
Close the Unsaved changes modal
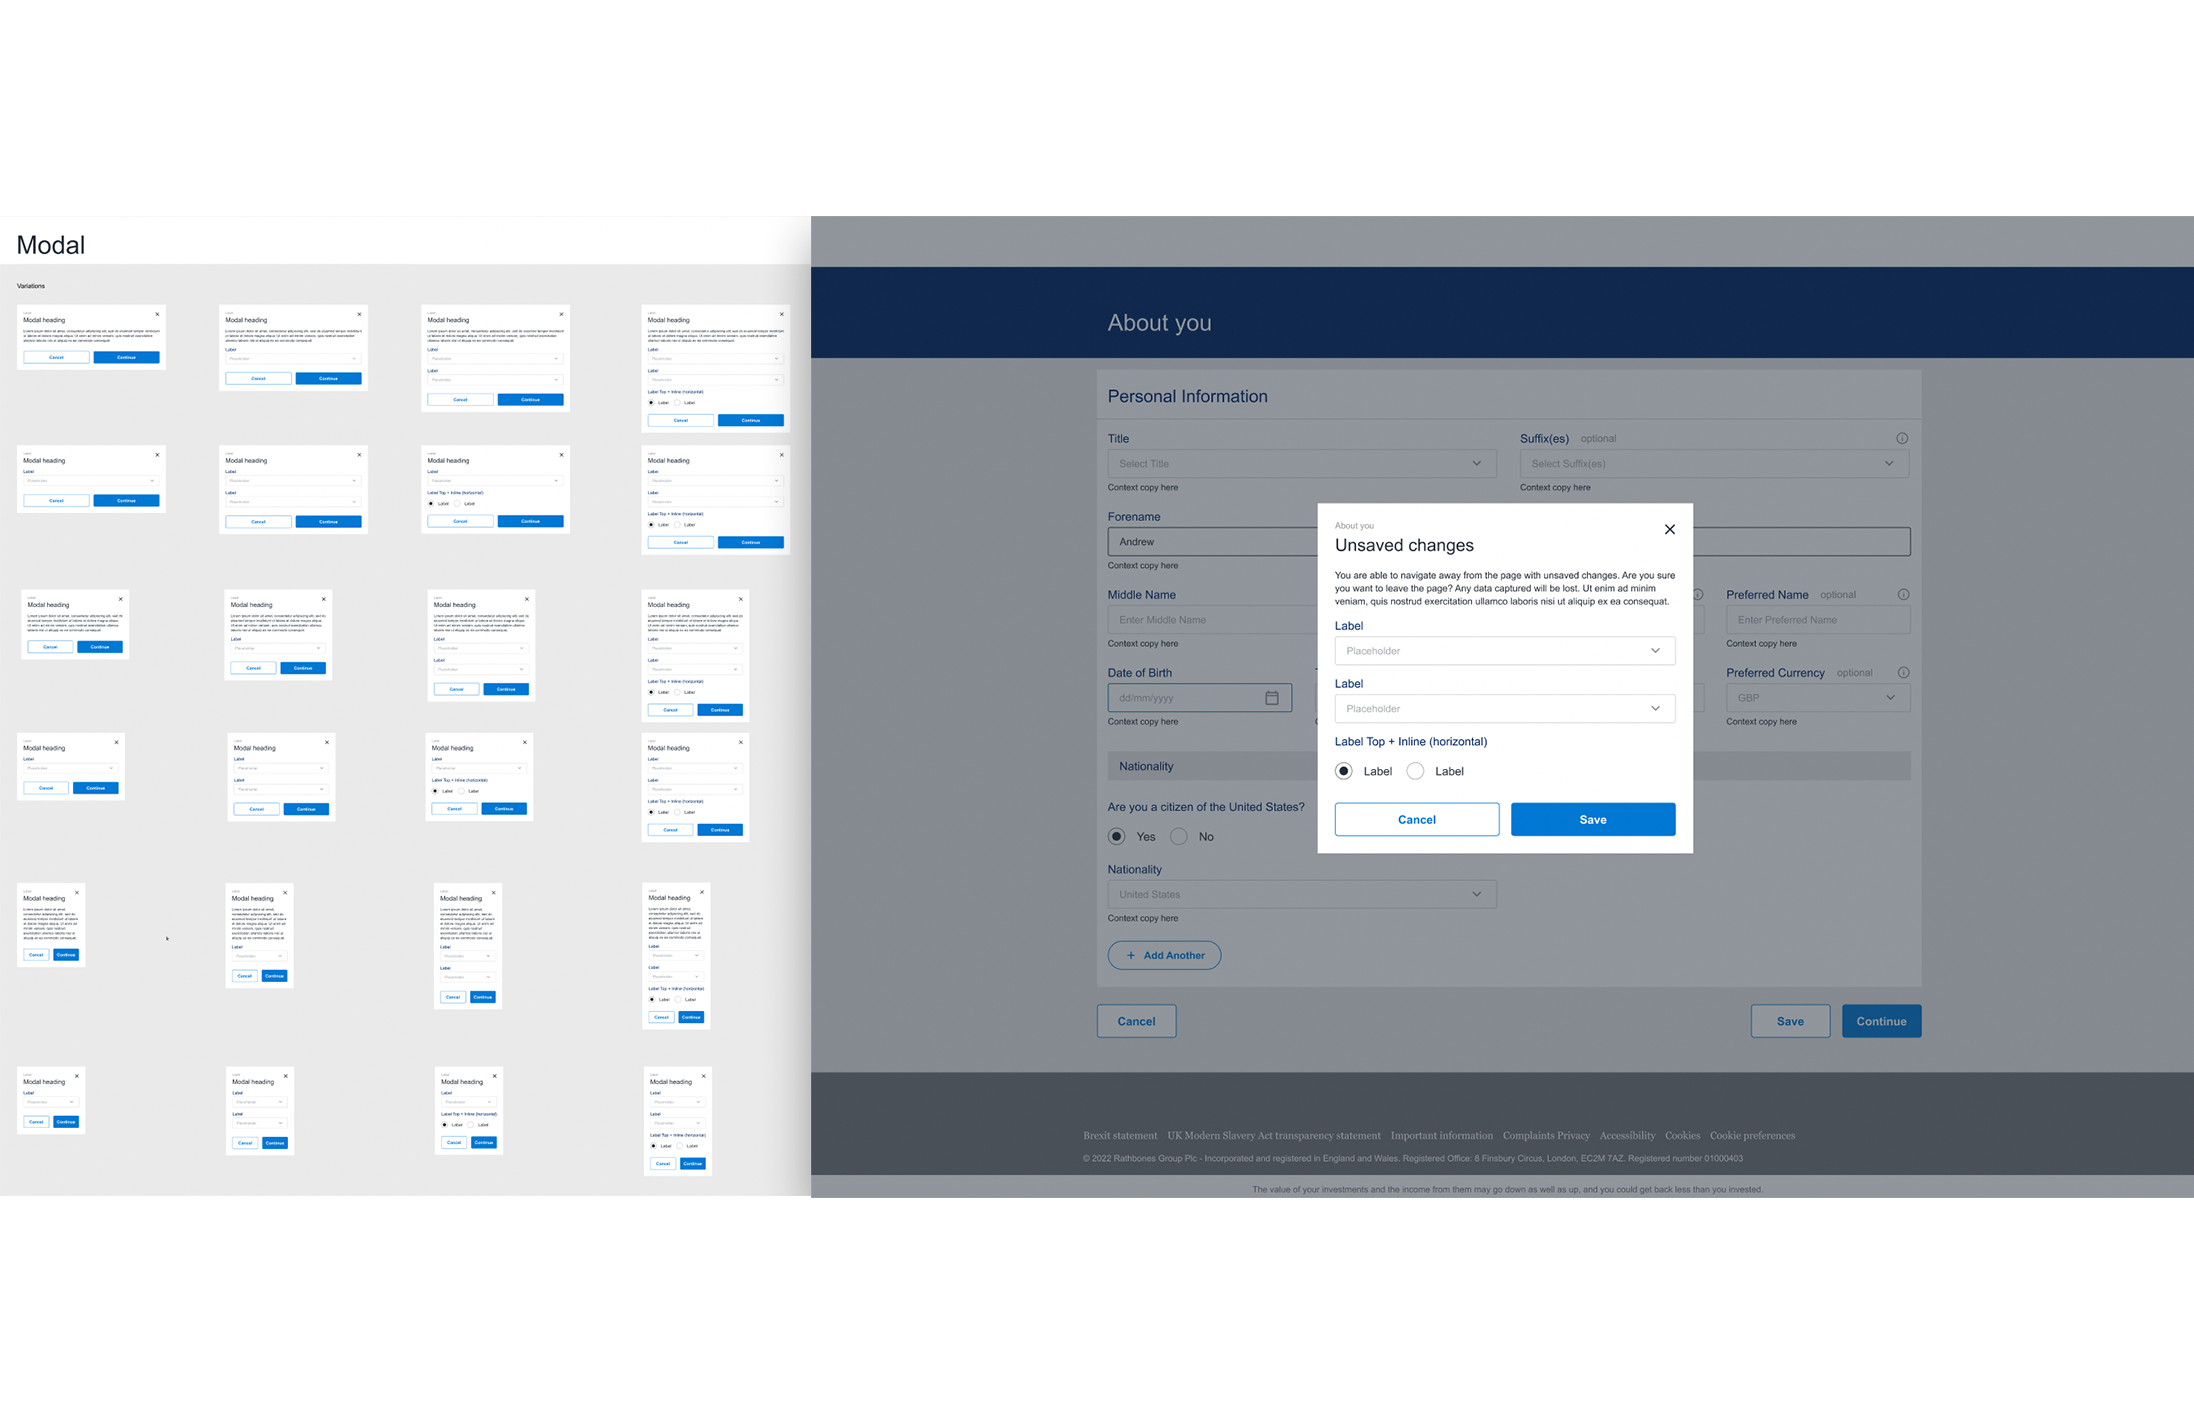[1669, 529]
